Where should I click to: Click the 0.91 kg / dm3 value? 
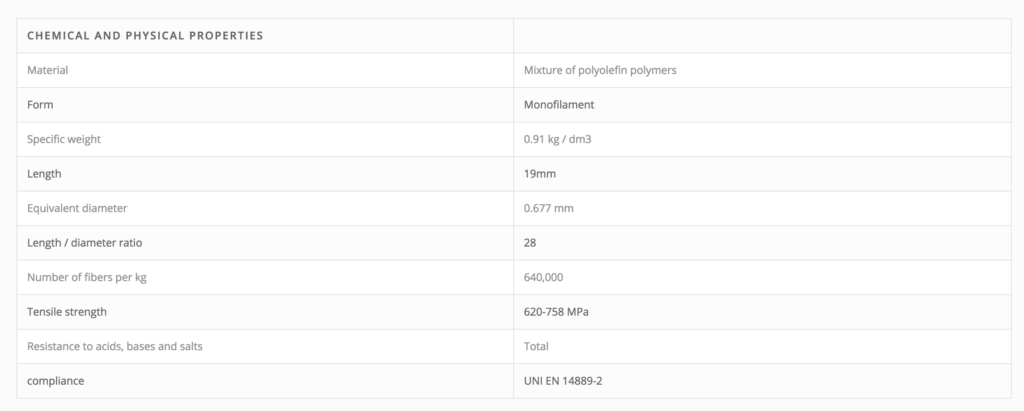557,139
